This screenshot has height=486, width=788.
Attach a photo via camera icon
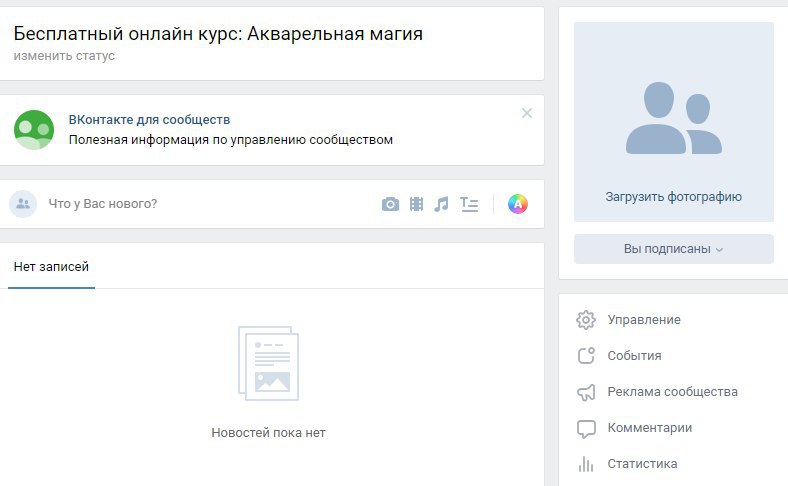[390, 204]
